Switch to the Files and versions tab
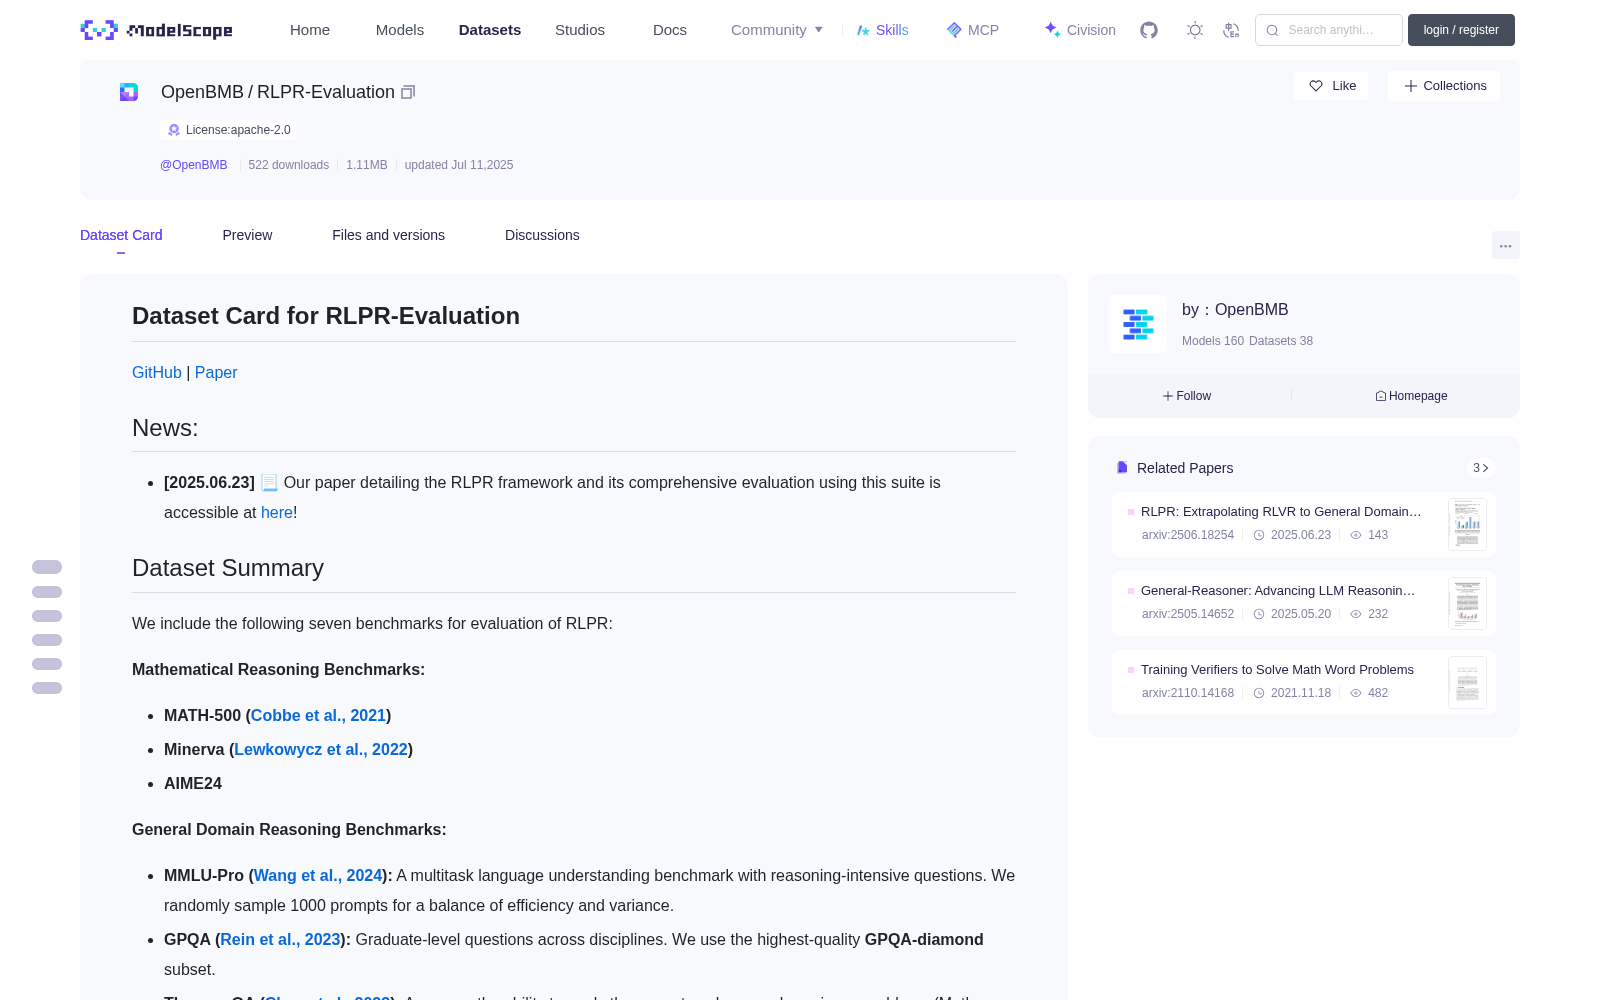Image resolution: width=1600 pixels, height=1000 pixels. coord(388,235)
